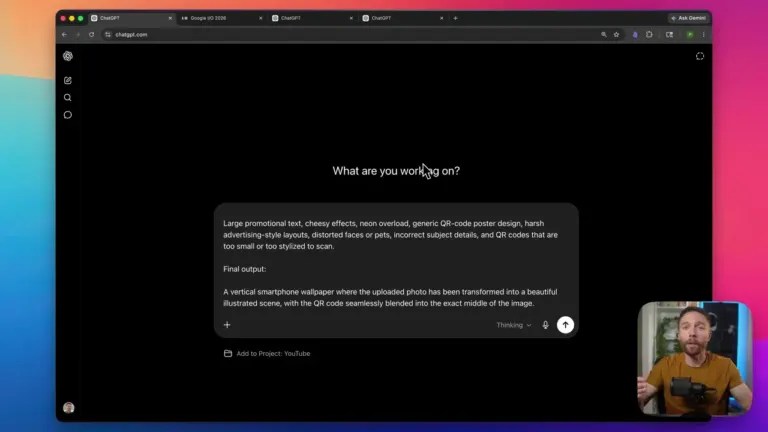Viewport: 768px width, 432px height.
Task: Click inside the prompt text area
Action: point(396,263)
